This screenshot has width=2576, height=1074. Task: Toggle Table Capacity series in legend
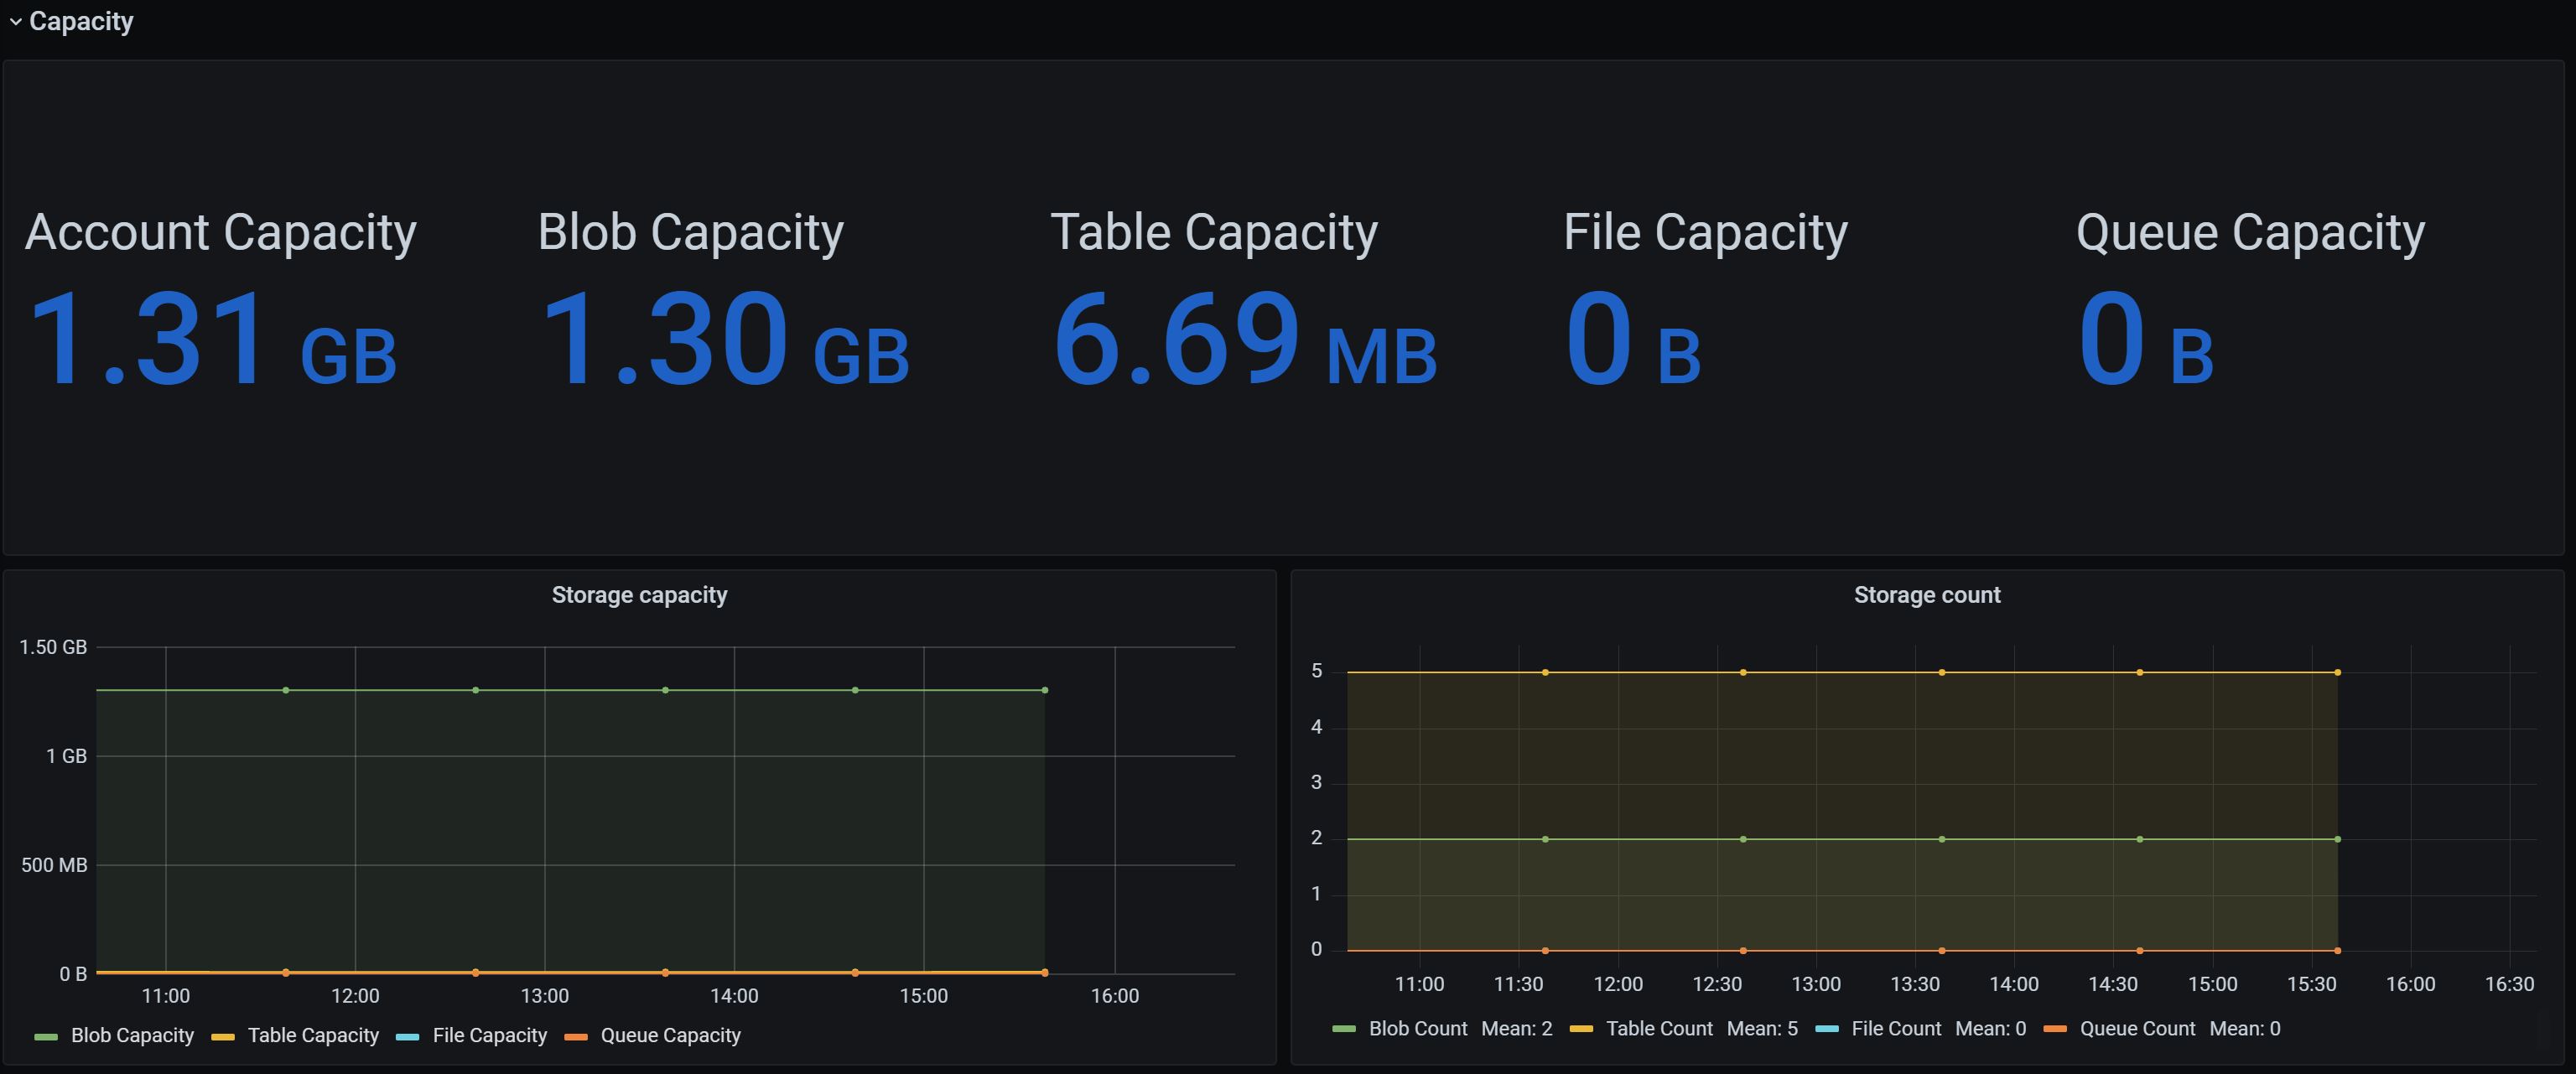click(x=313, y=1036)
